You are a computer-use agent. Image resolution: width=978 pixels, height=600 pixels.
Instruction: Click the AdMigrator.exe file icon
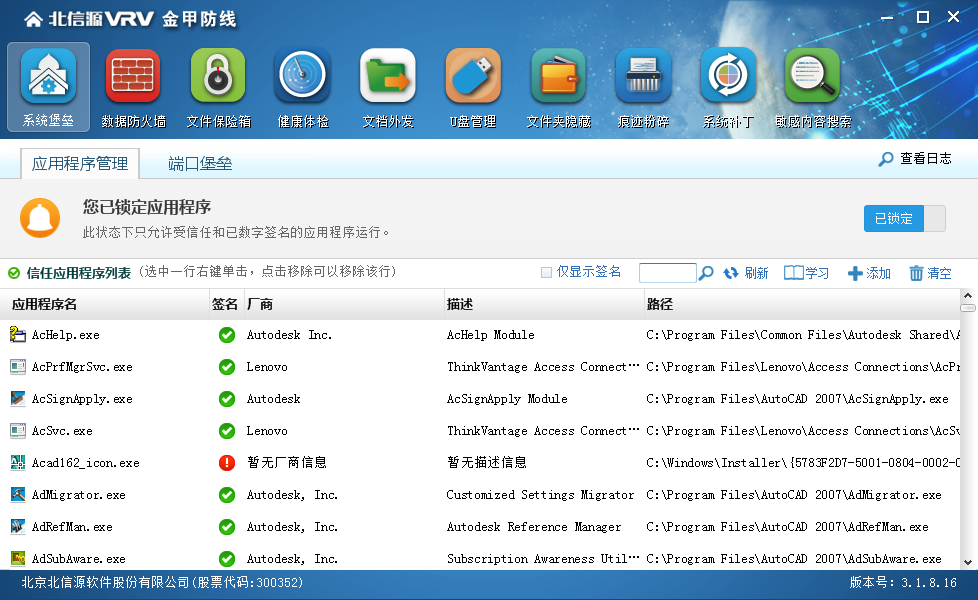pyautogui.click(x=17, y=495)
